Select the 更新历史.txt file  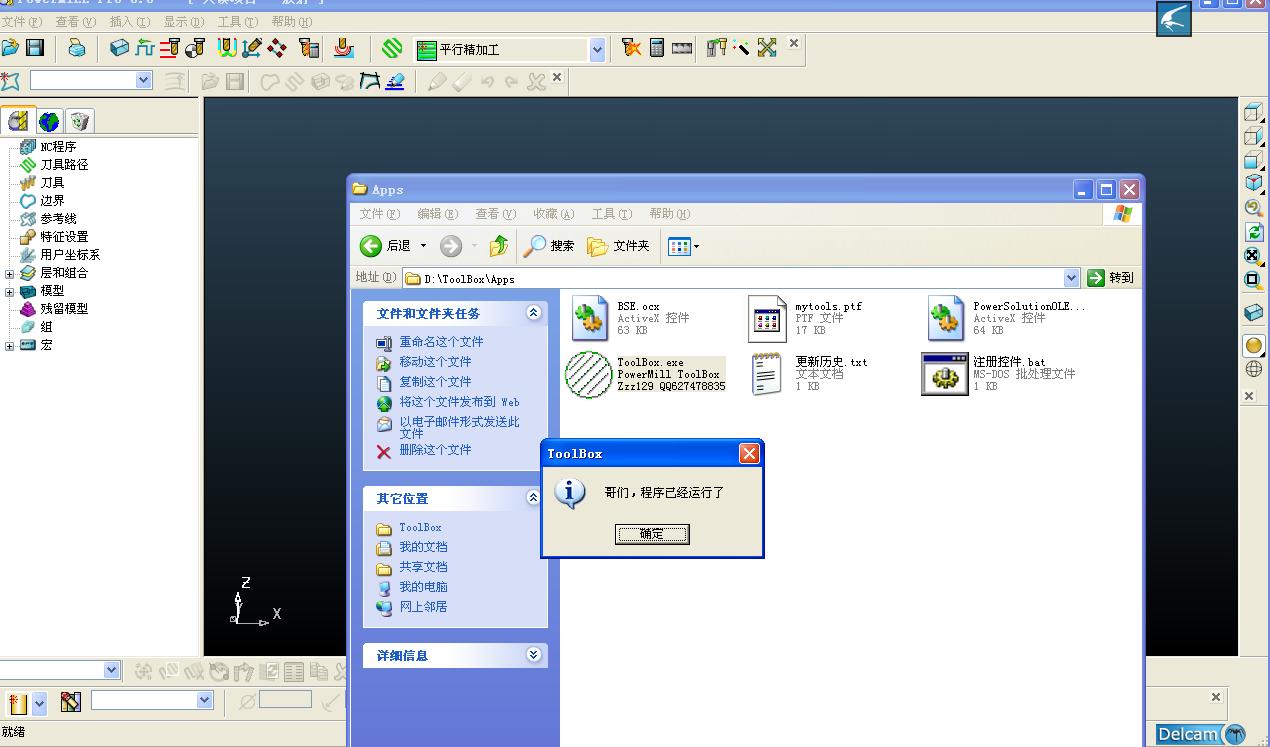click(809, 374)
